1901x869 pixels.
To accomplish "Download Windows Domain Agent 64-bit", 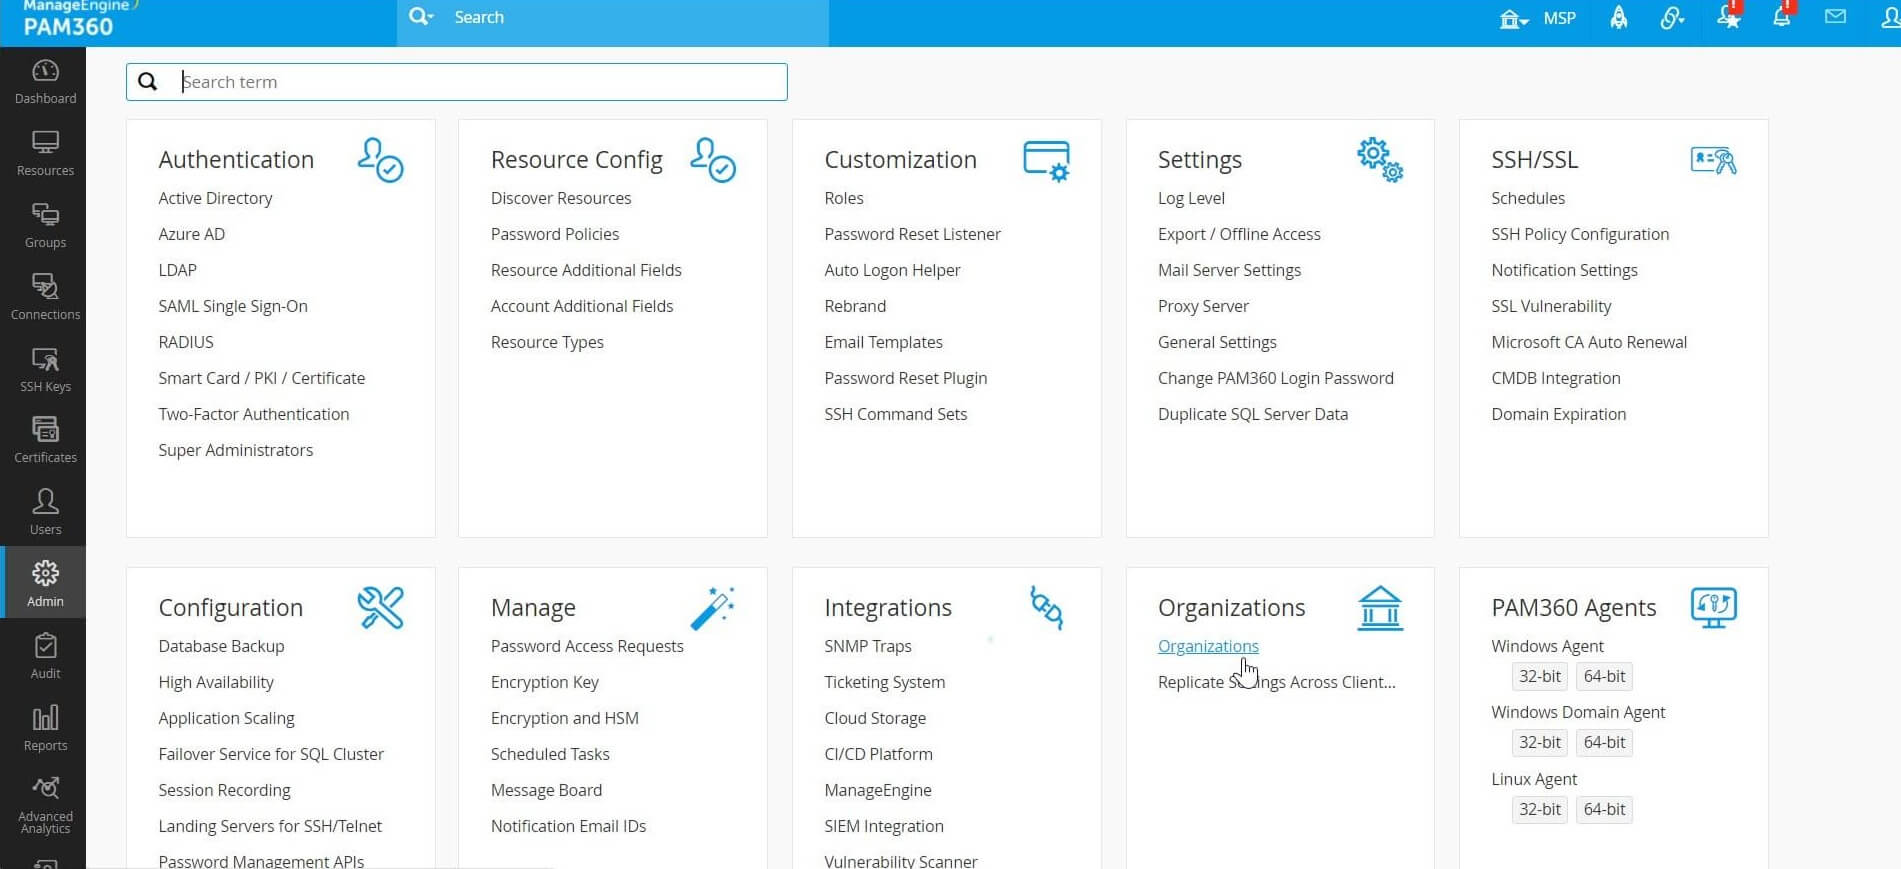I will [1604, 742].
